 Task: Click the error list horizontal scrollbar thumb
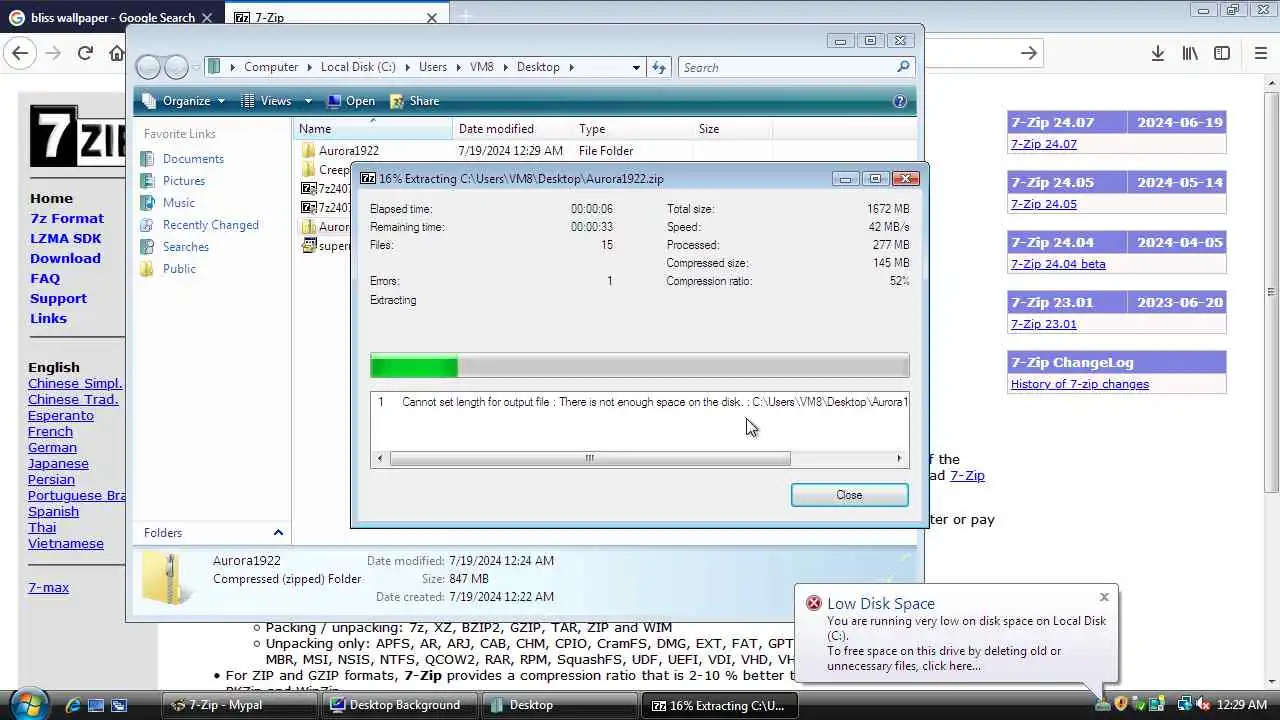pos(590,458)
